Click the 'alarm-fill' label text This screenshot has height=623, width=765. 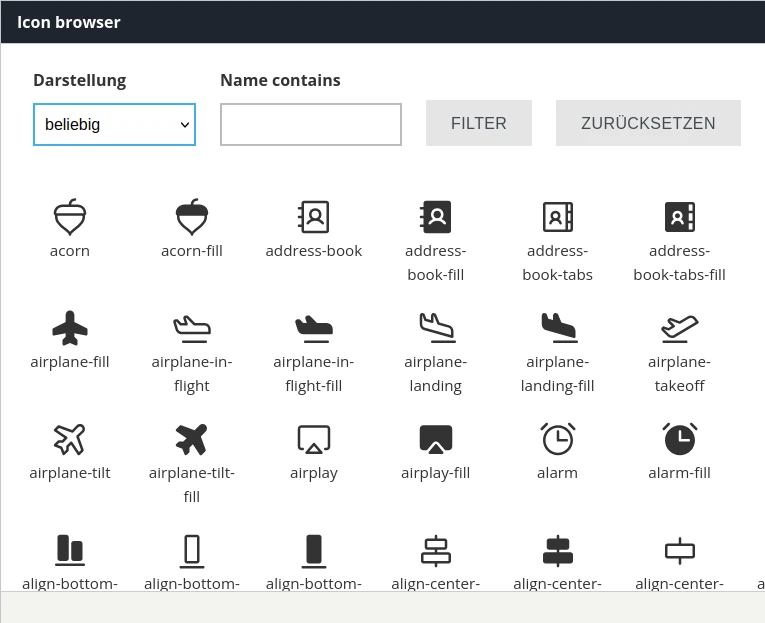[x=680, y=473]
